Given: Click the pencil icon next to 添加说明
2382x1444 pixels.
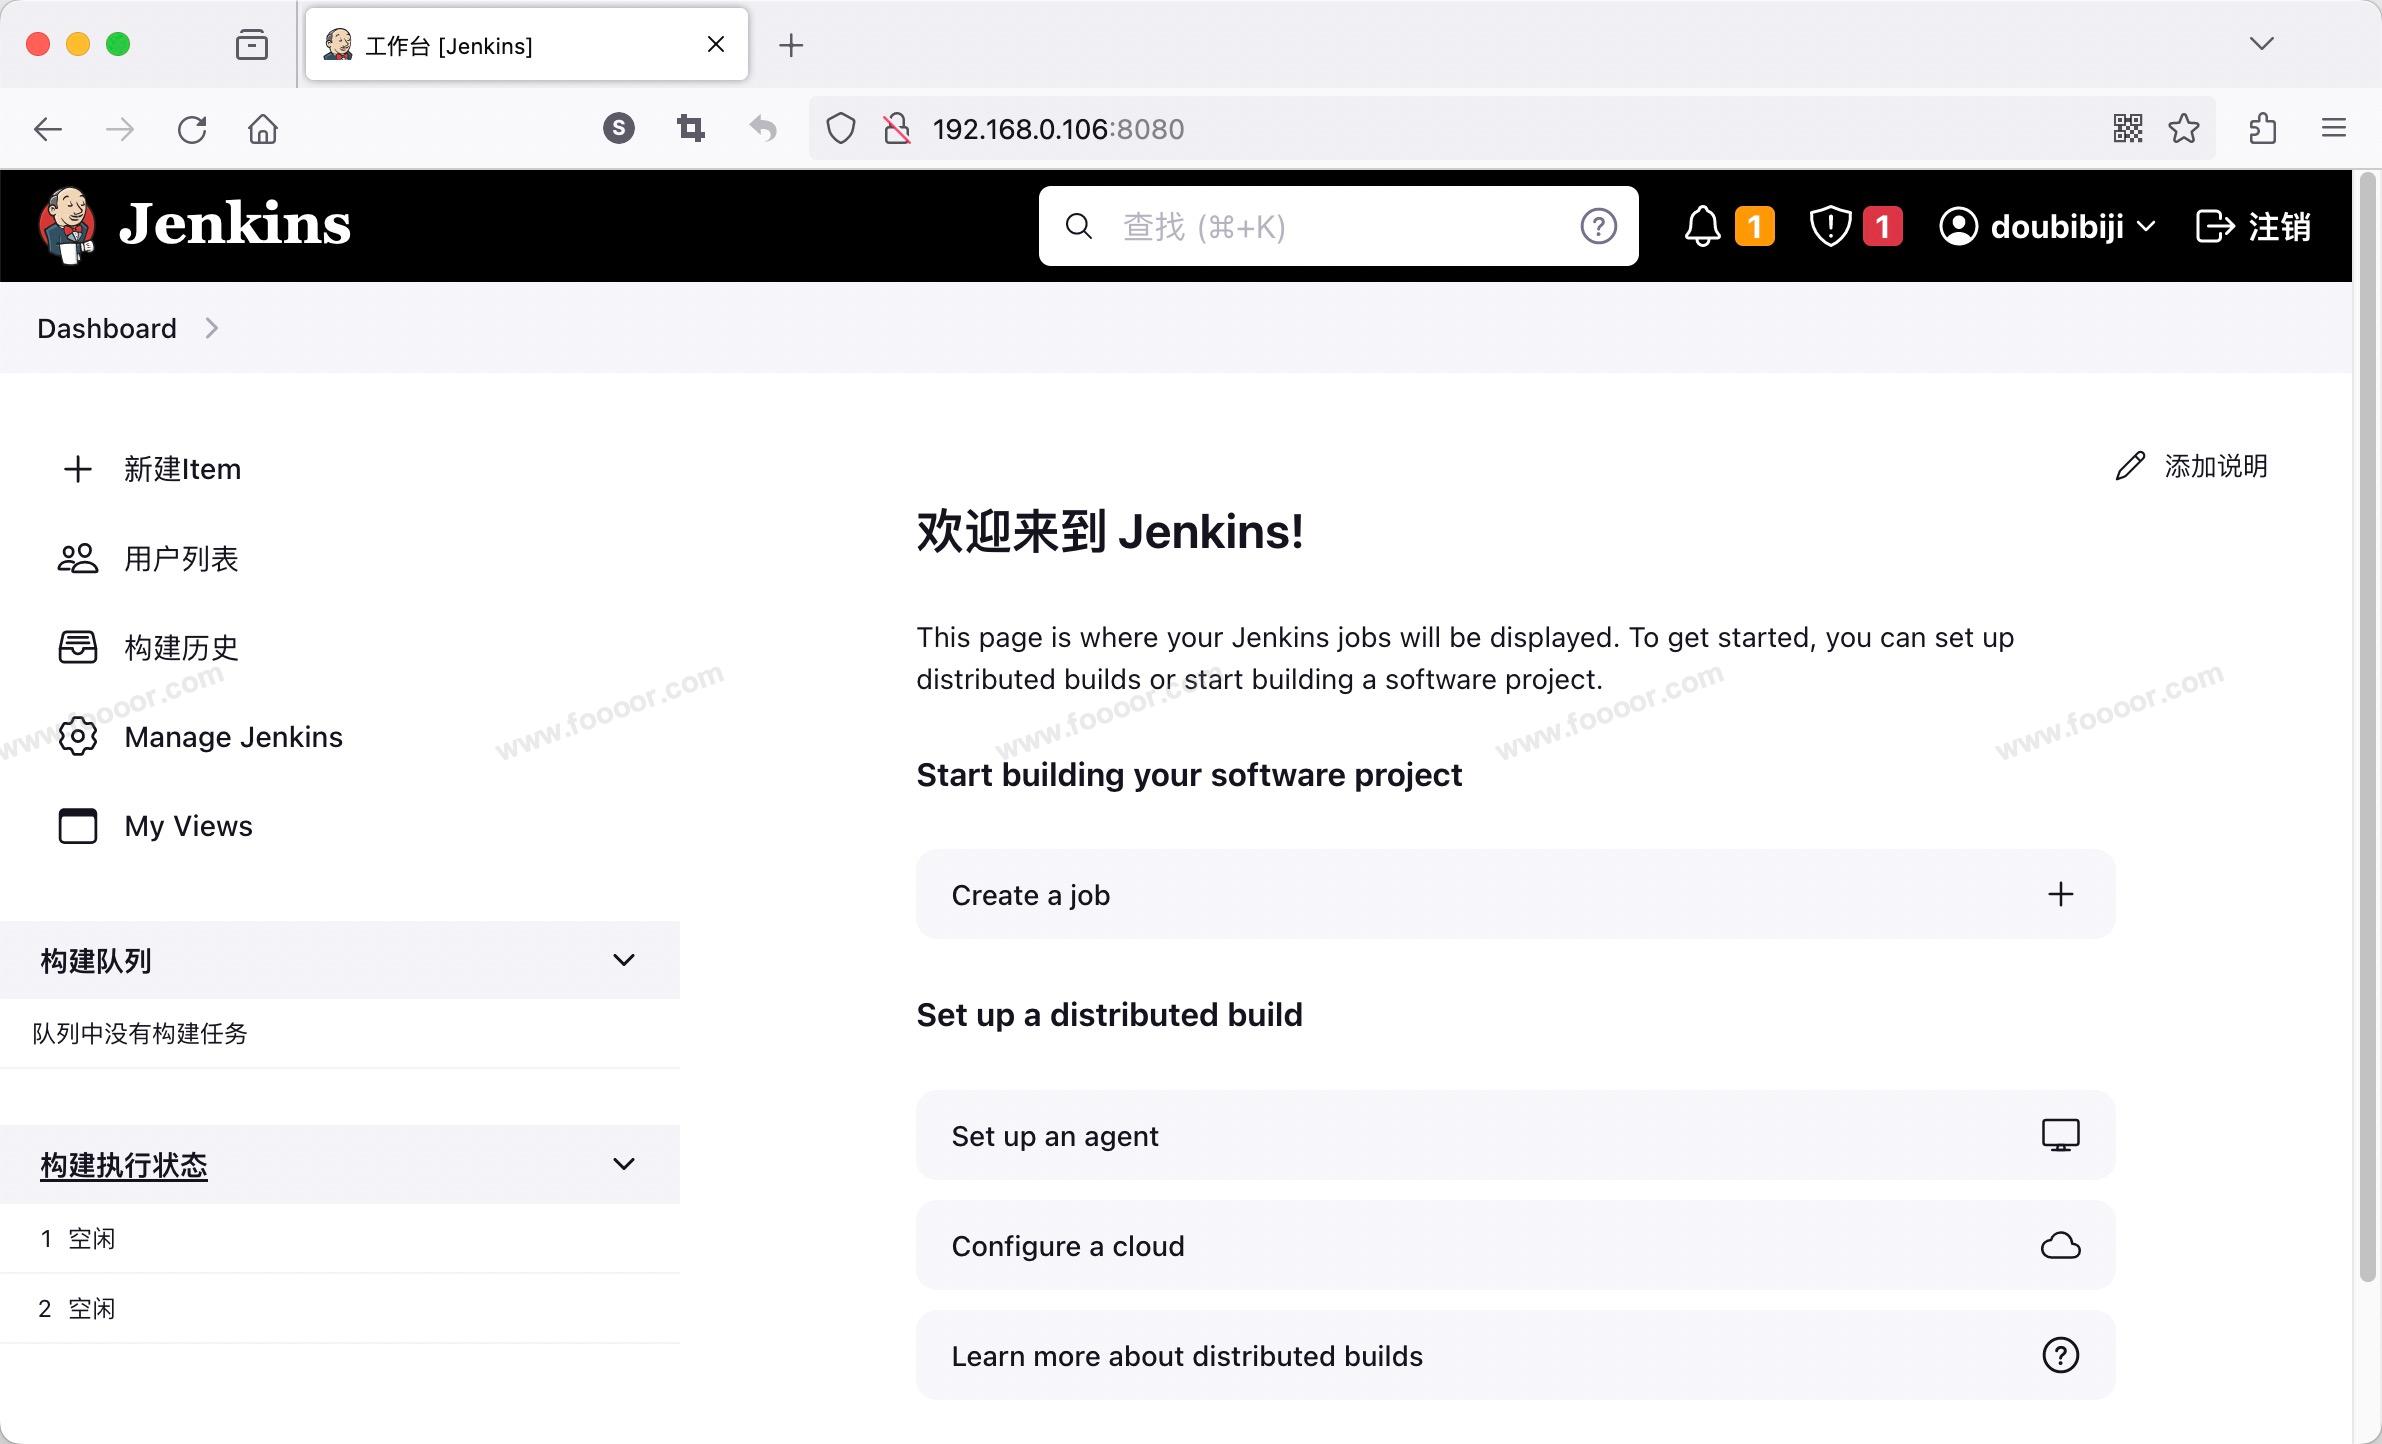Looking at the screenshot, I should tap(2130, 466).
